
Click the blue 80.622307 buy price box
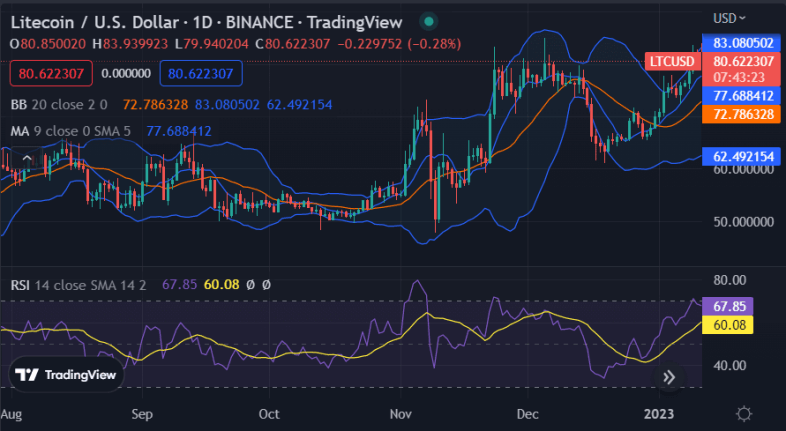point(201,74)
